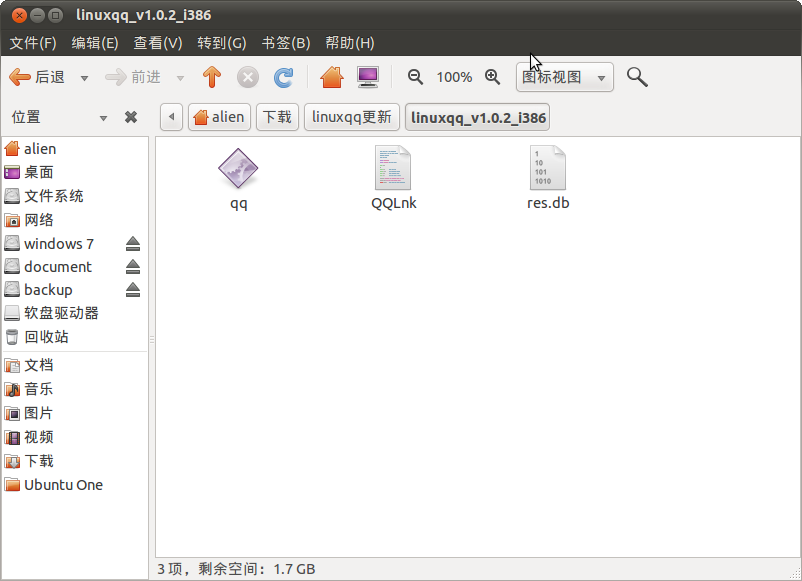Open 文档 bookmark in the sidebar
The height and width of the screenshot is (581, 802).
[x=75, y=365]
